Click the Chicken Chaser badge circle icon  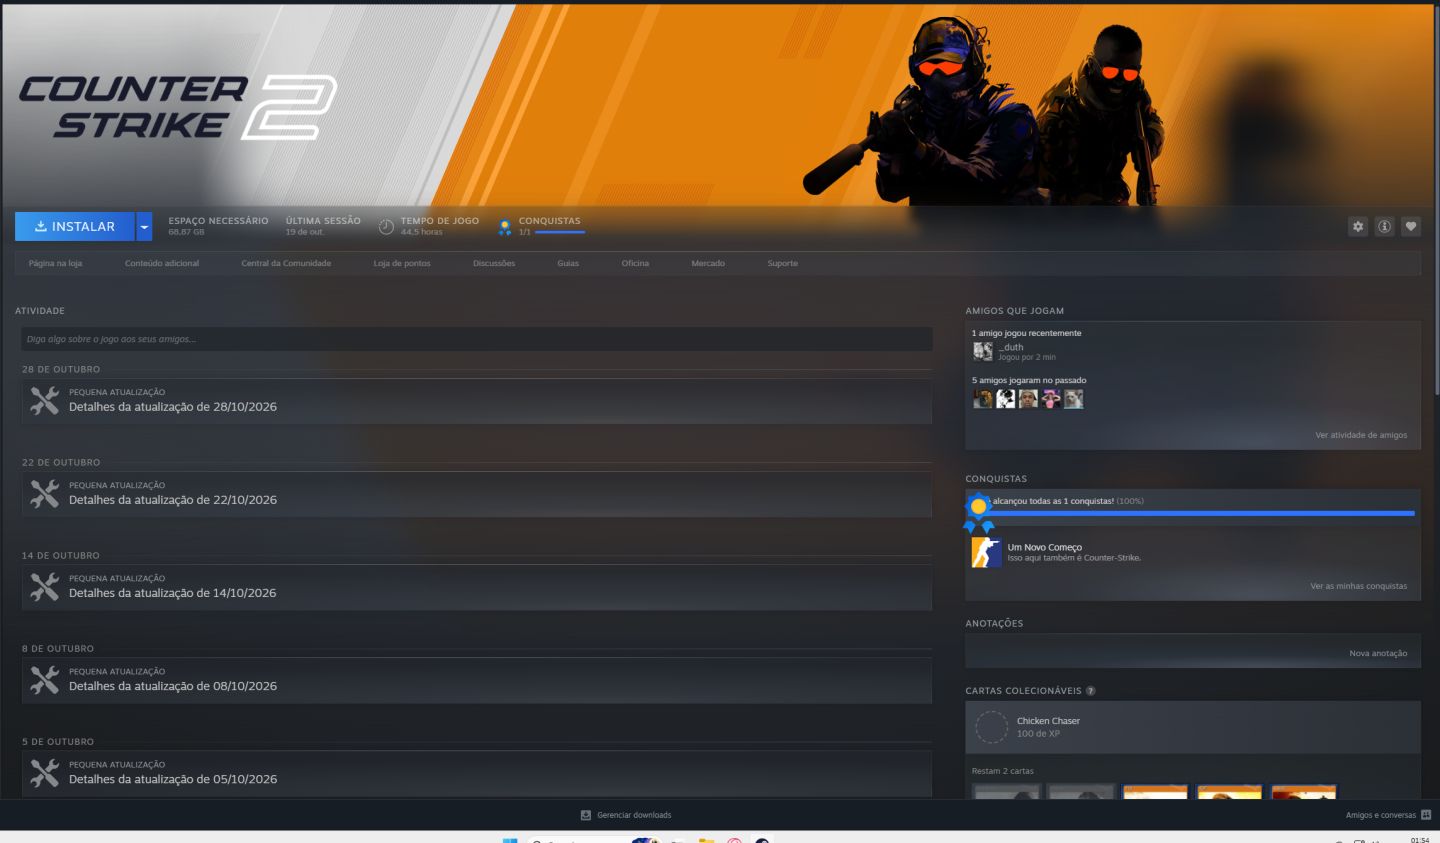[991, 727]
